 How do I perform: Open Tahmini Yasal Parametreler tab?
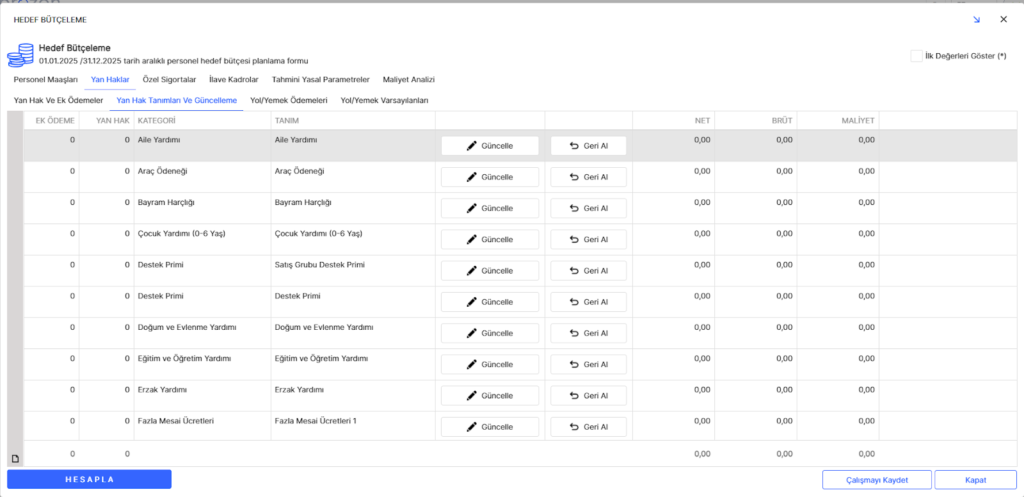tap(321, 79)
